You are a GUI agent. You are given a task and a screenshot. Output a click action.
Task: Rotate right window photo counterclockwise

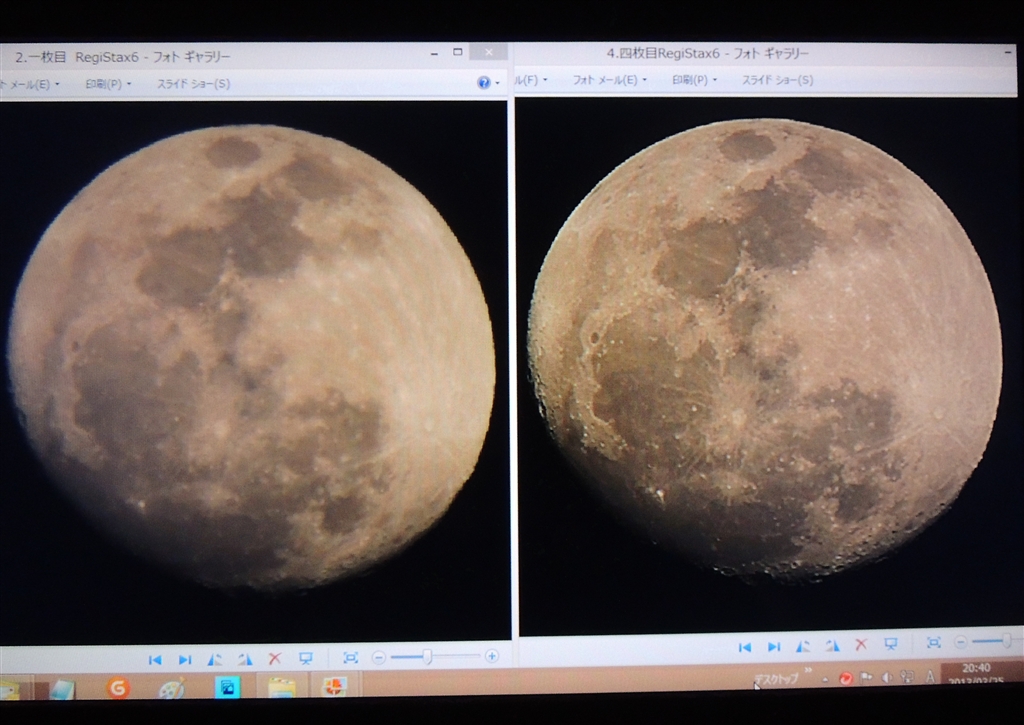tap(803, 646)
